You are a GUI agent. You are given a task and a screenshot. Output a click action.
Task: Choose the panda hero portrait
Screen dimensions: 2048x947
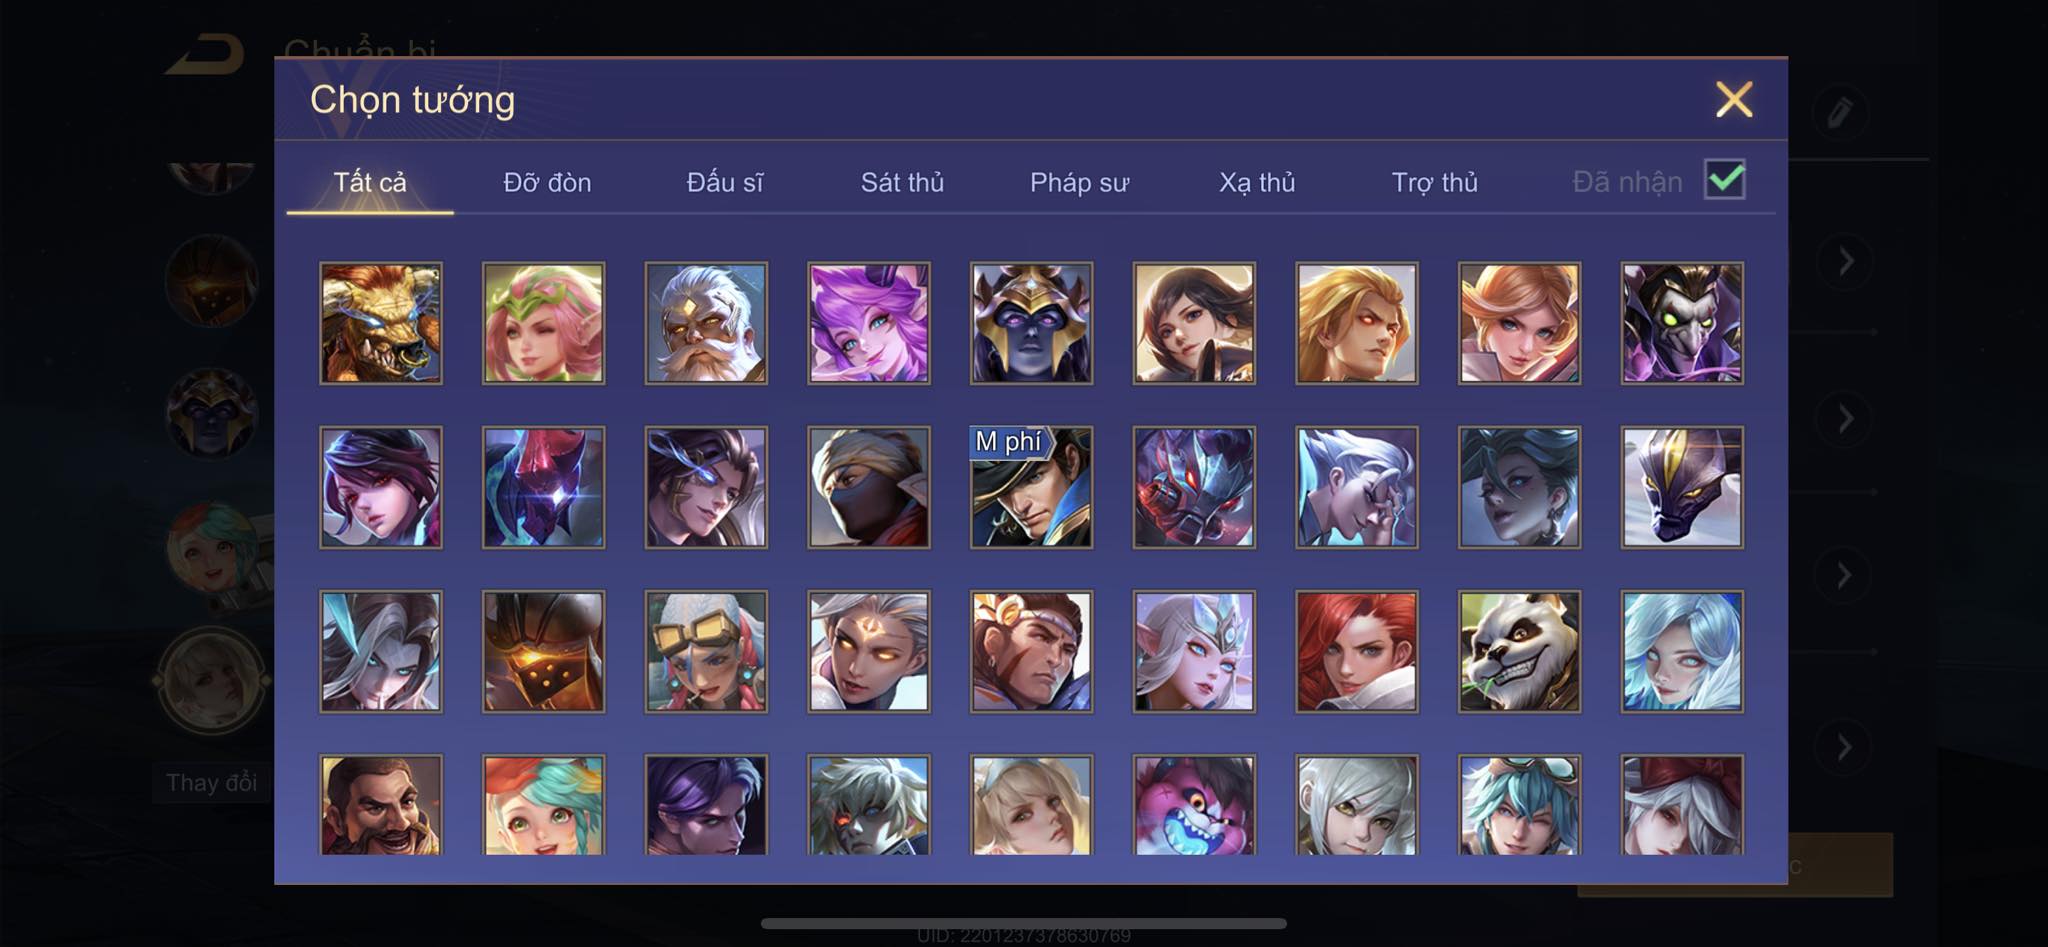click(1519, 651)
